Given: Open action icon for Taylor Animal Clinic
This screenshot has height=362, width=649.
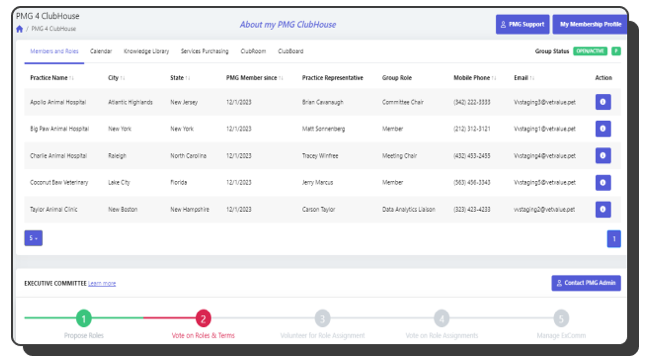Looking at the screenshot, I should 603,209.
